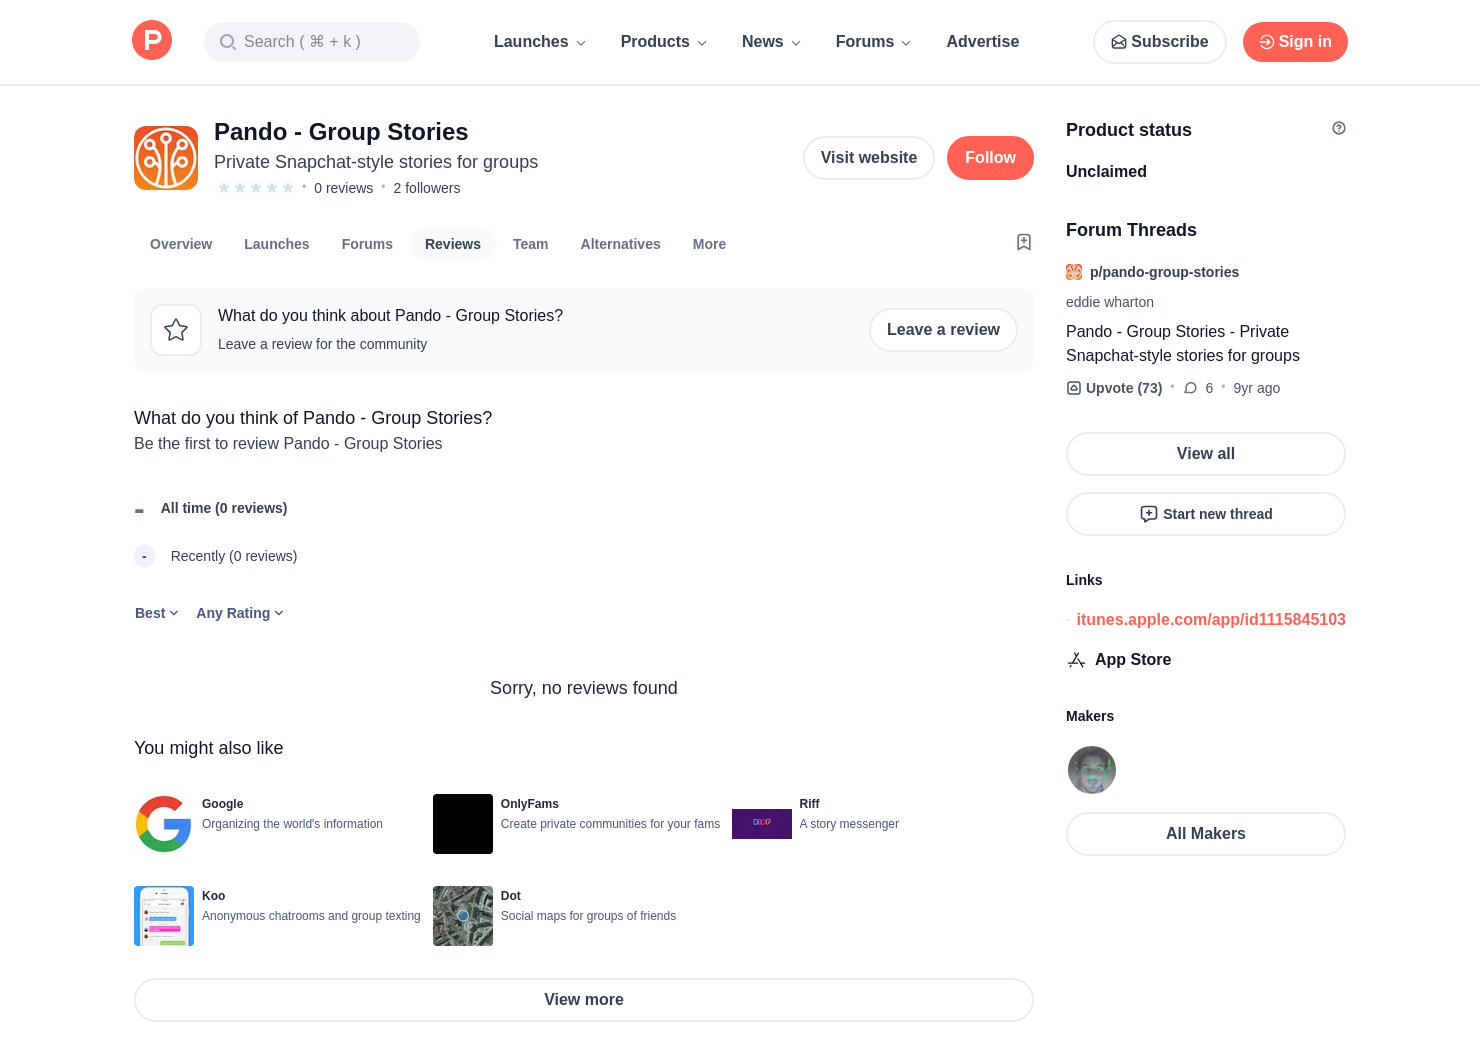The height and width of the screenshot is (1037, 1480).
Task: Open the itunes.apple.com app link
Action: tap(1210, 619)
